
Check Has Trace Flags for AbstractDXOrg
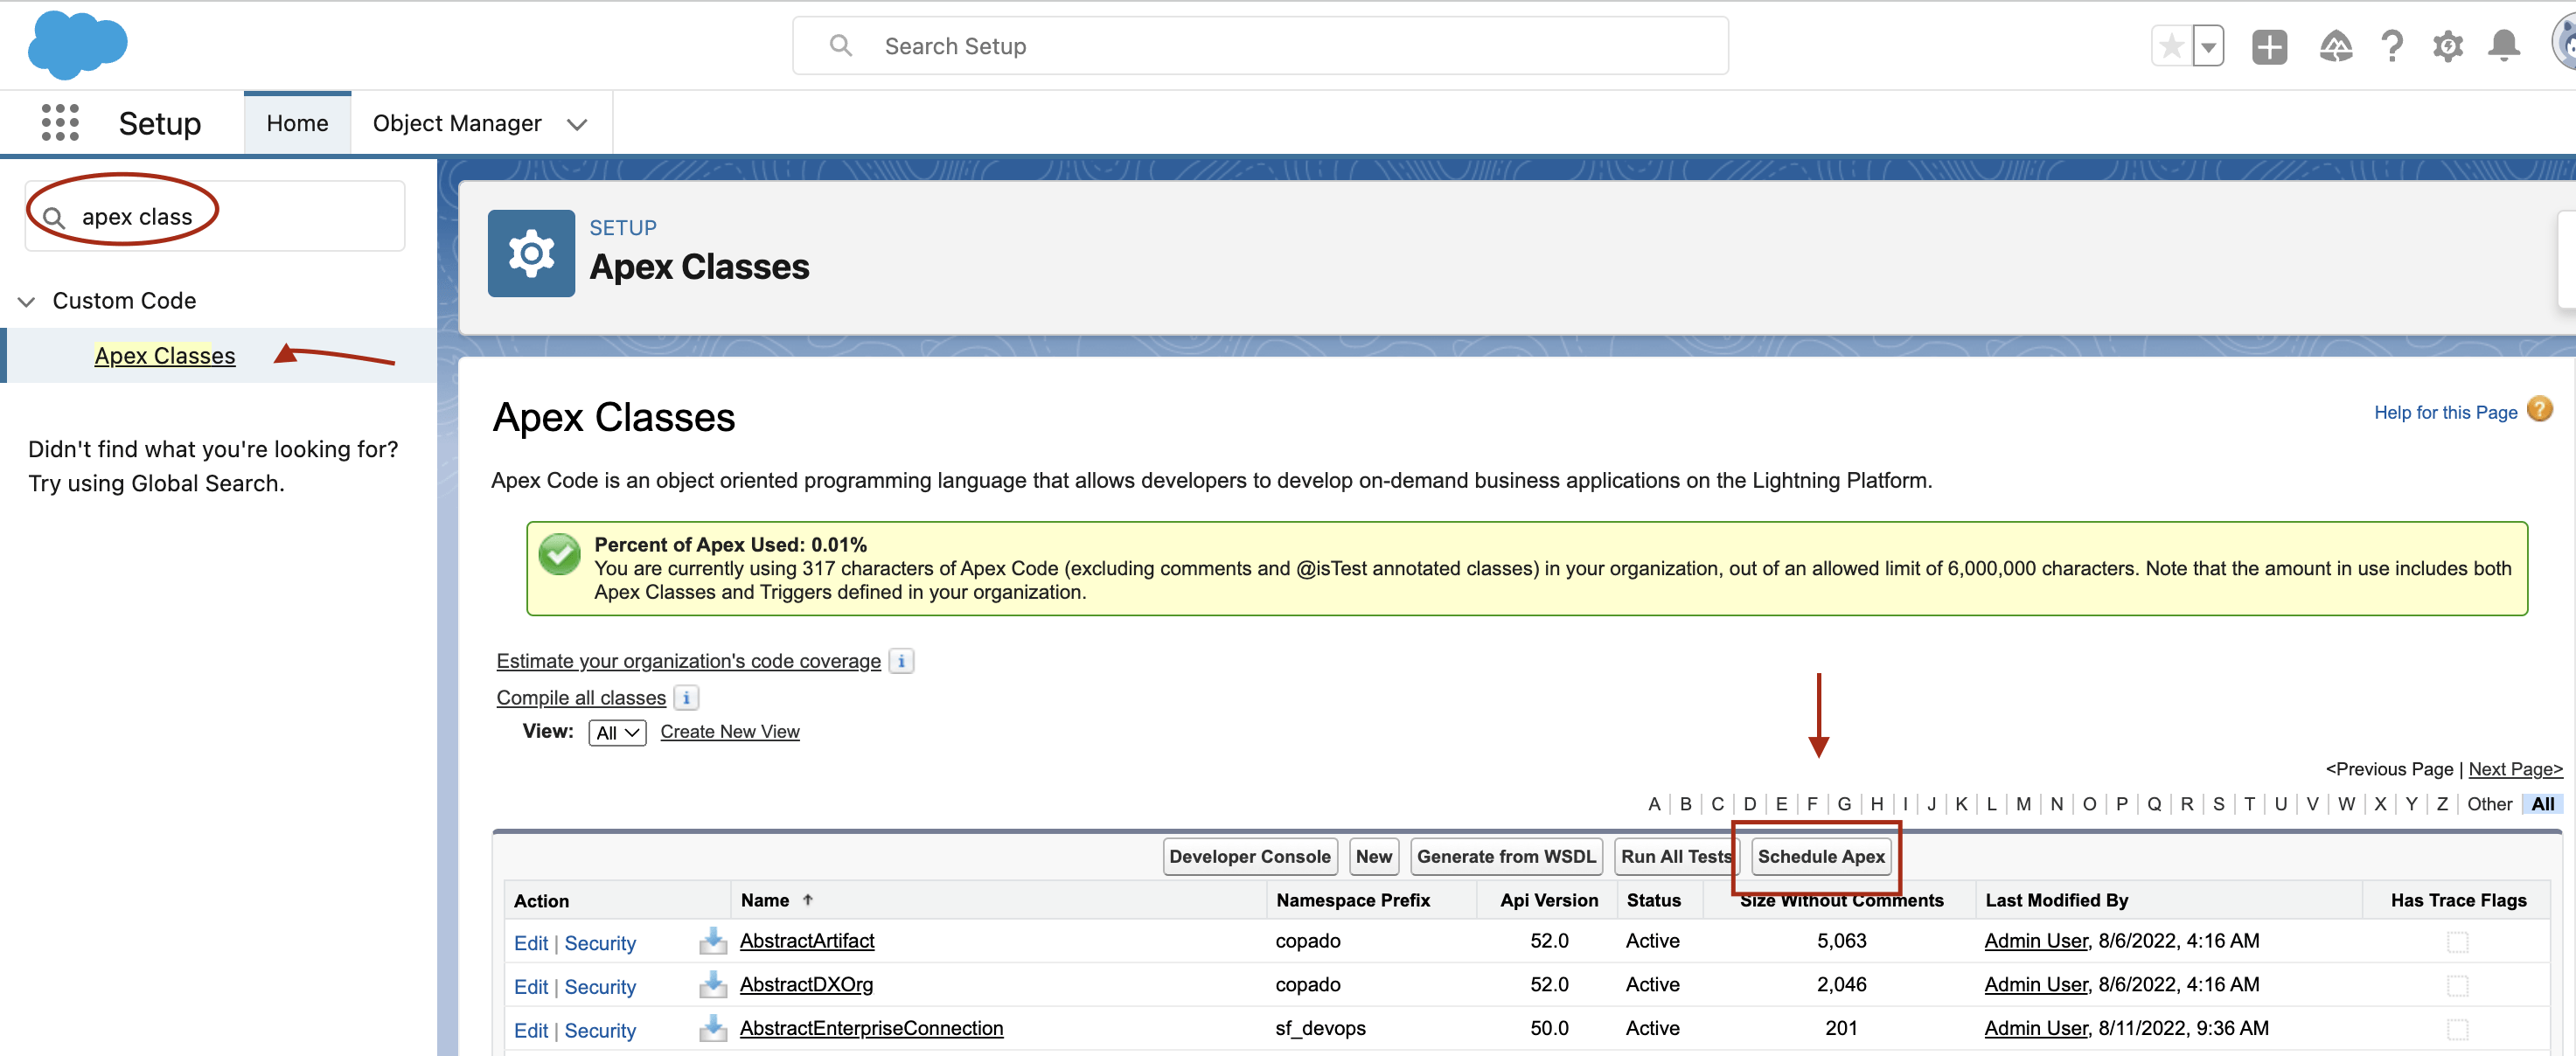click(x=2458, y=984)
